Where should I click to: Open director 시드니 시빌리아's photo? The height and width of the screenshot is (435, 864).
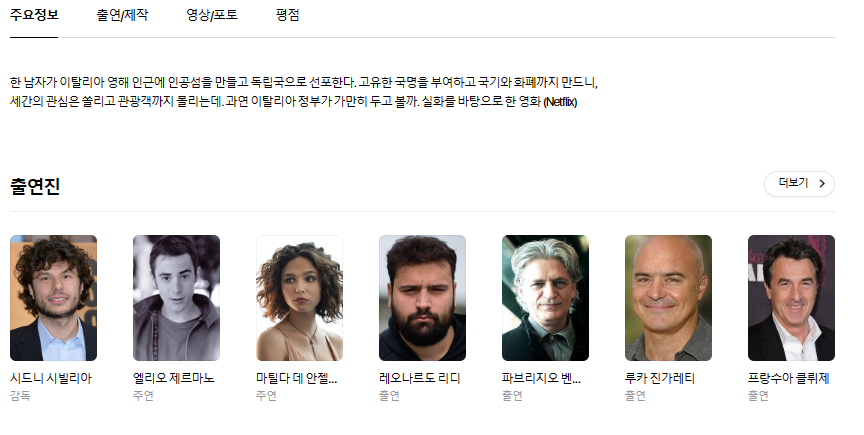click(53, 298)
